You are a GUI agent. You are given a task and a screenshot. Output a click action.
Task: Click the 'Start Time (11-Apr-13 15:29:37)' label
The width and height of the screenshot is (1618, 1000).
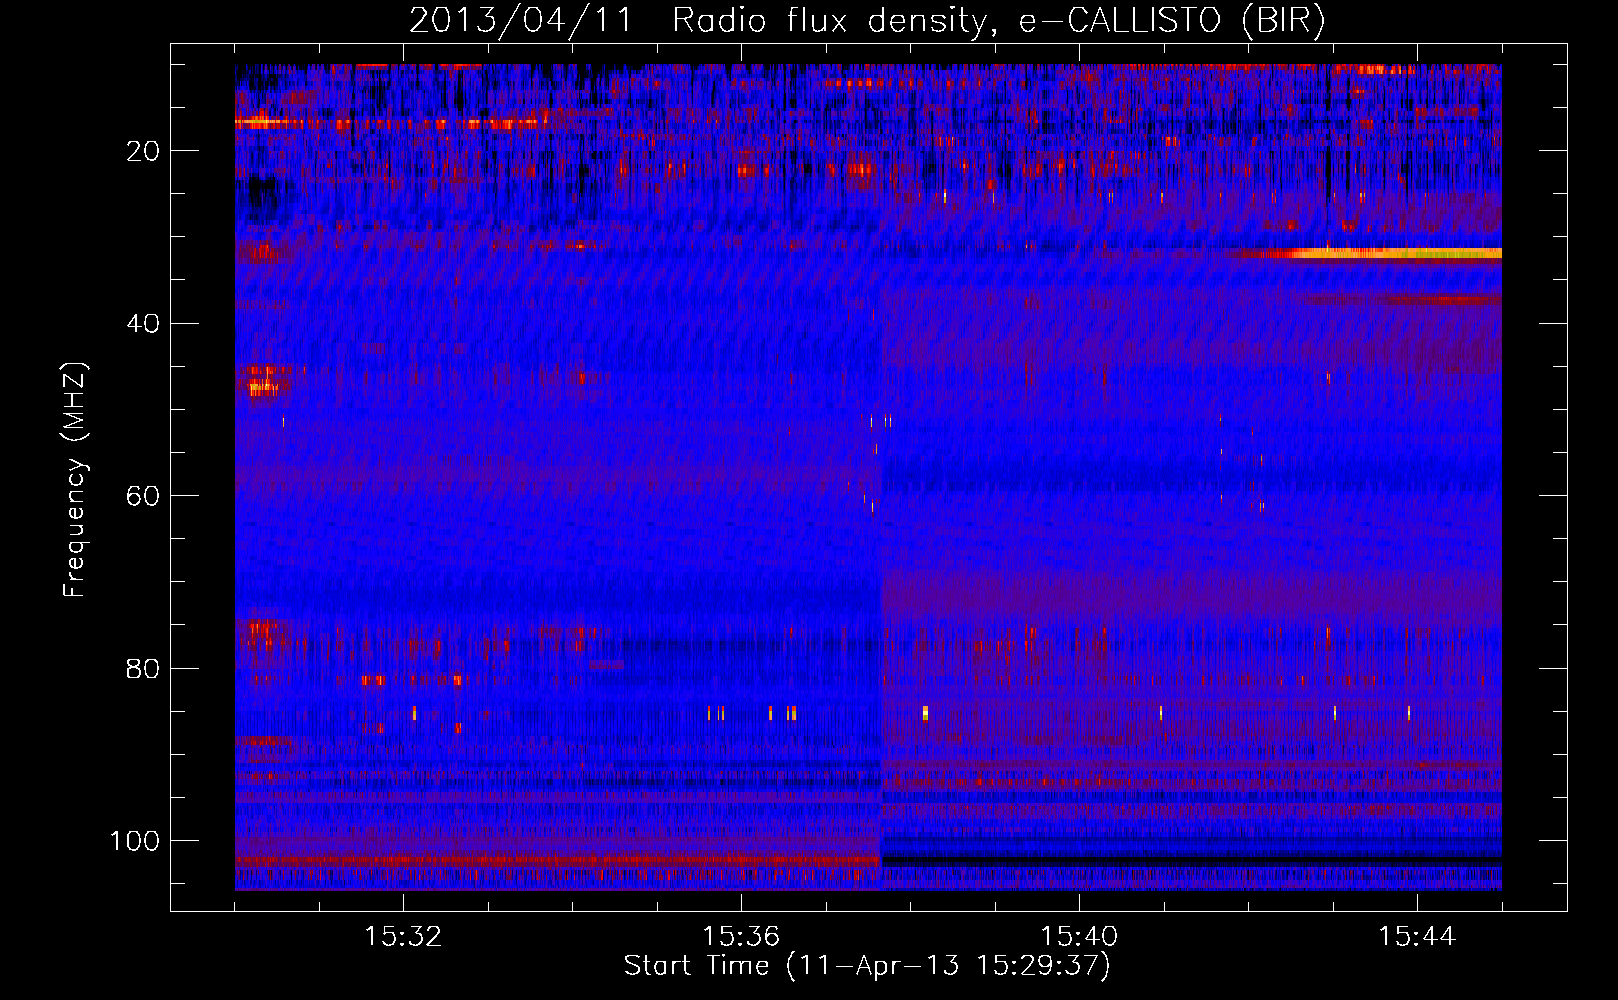867,966
